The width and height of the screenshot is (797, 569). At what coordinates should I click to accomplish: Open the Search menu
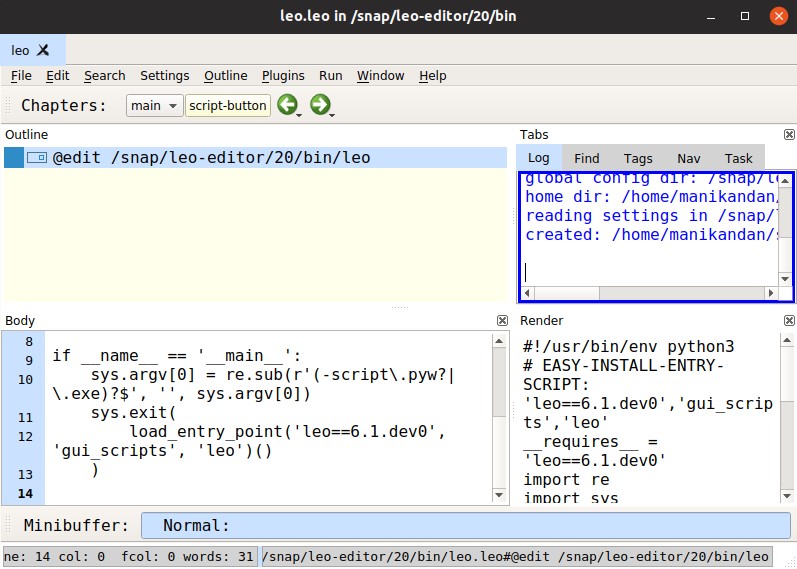click(105, 76)
